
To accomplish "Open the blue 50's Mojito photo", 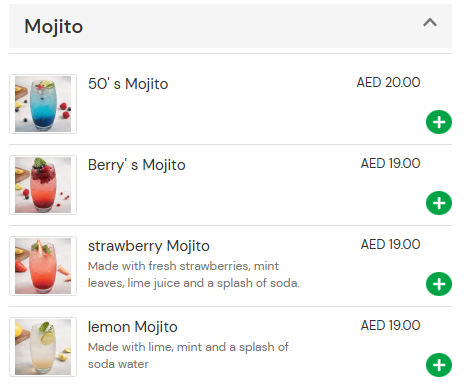I will pyautogui.click(x=43, y=104).
